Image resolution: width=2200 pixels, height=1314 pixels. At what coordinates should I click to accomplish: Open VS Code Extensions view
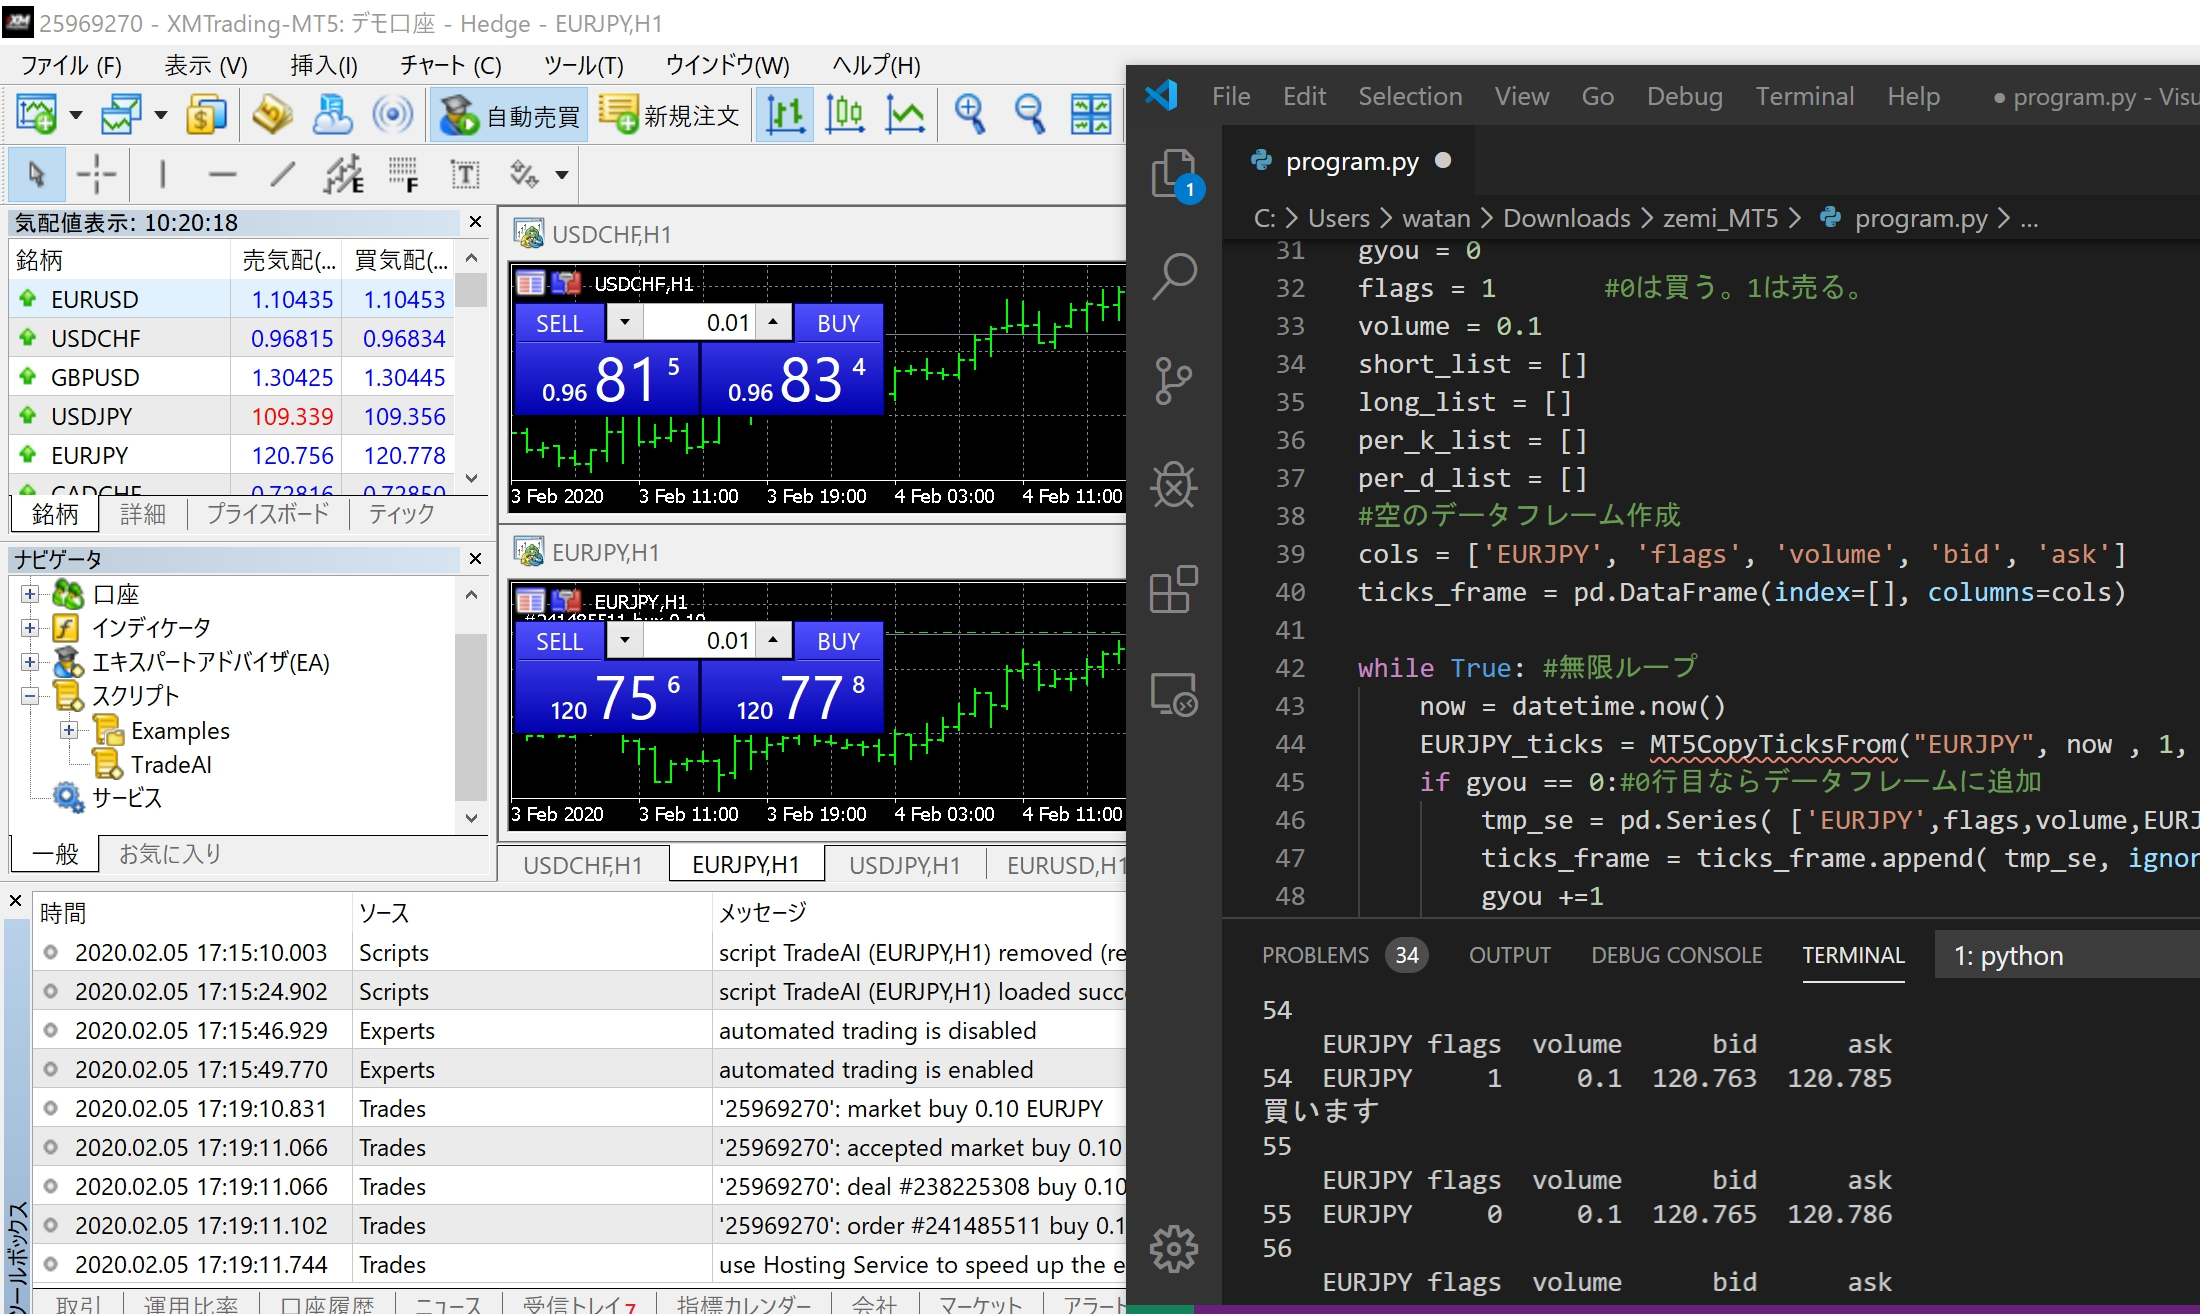(x=1173, y=590)
